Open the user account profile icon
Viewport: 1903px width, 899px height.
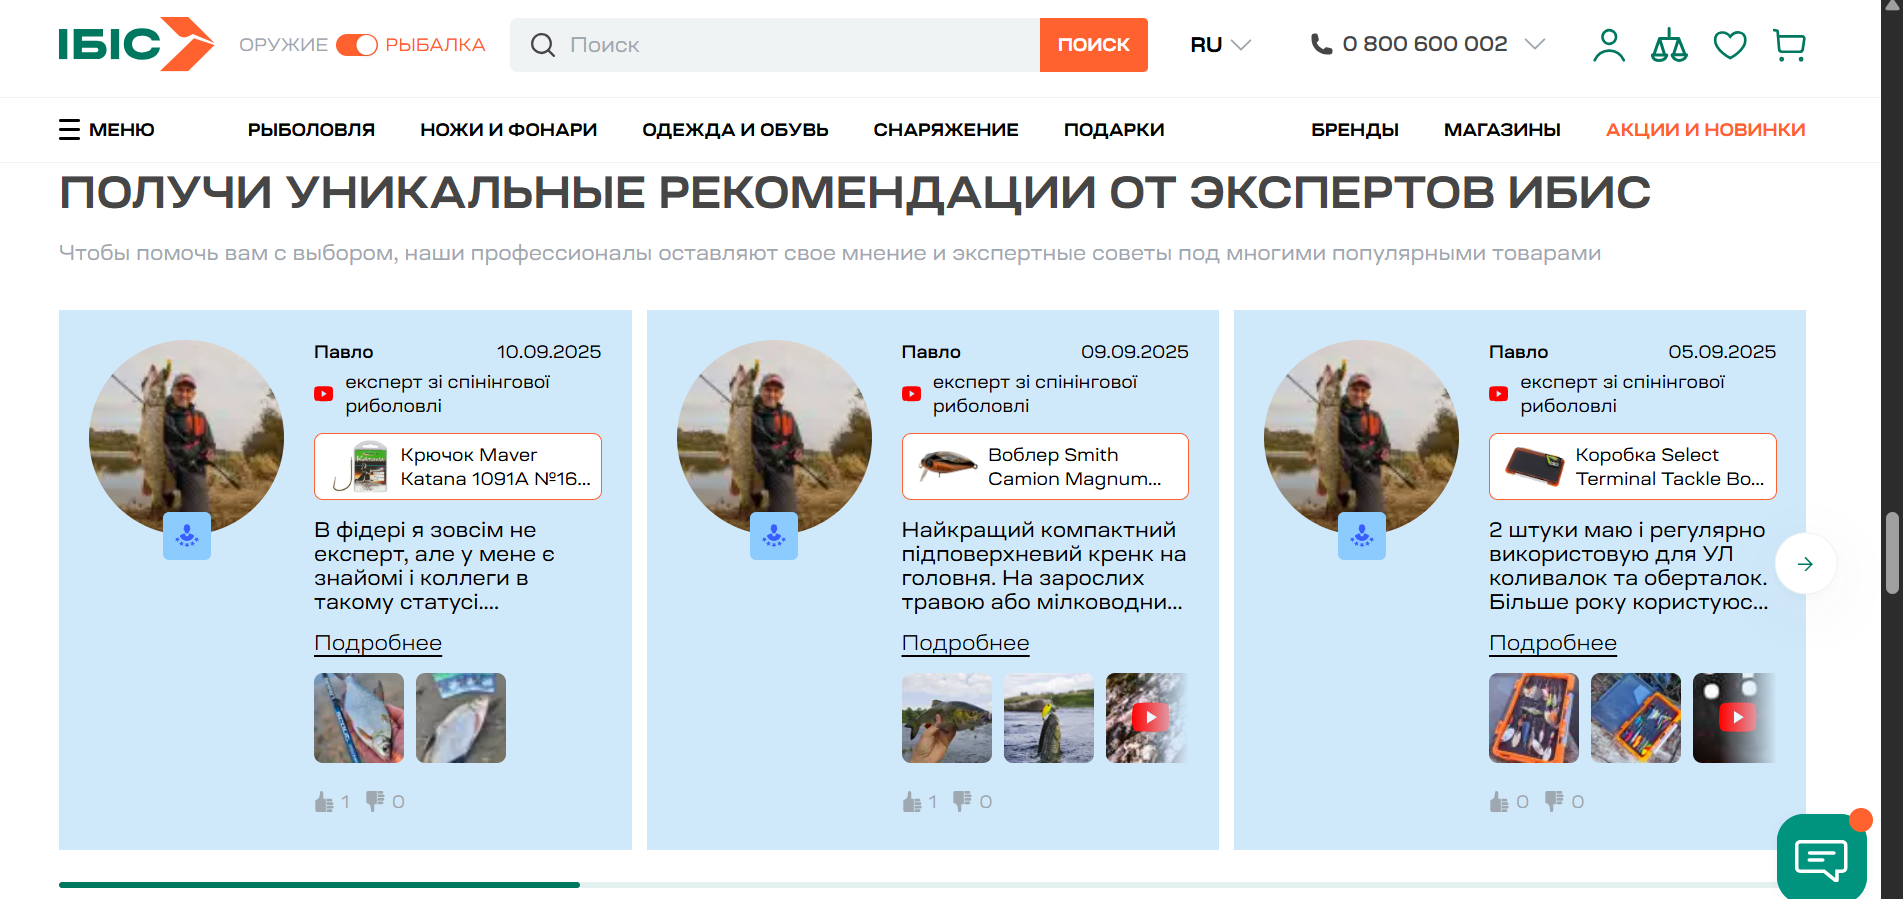(x=1608, y=45)
